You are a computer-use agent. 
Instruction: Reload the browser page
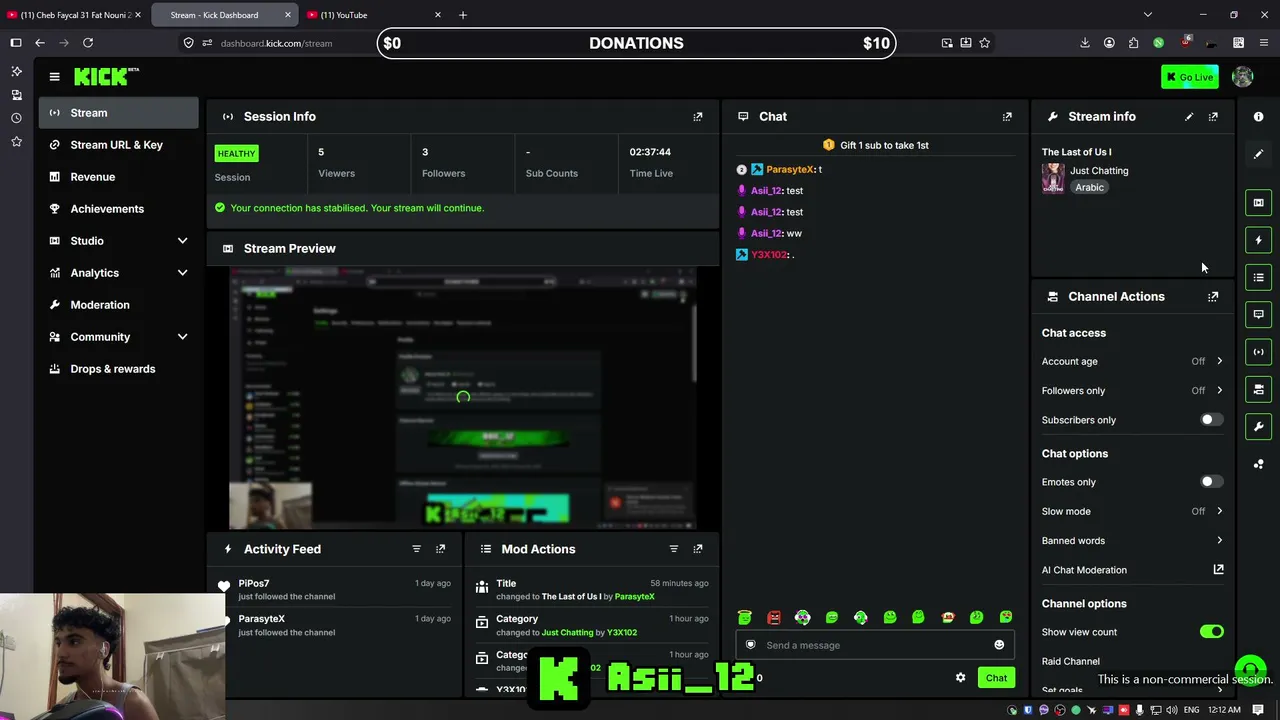point(88,43)
